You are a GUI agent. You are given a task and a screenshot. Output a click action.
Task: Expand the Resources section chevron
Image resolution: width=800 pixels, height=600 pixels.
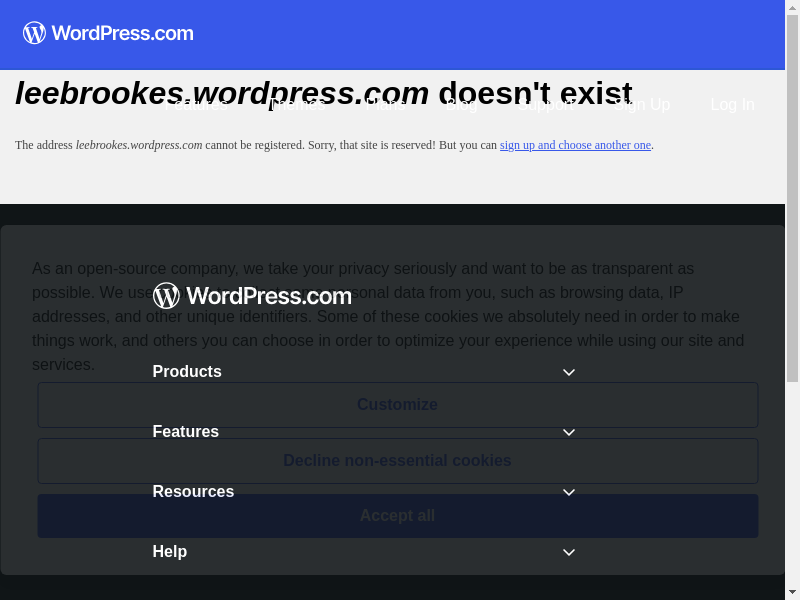click(569, 492)
